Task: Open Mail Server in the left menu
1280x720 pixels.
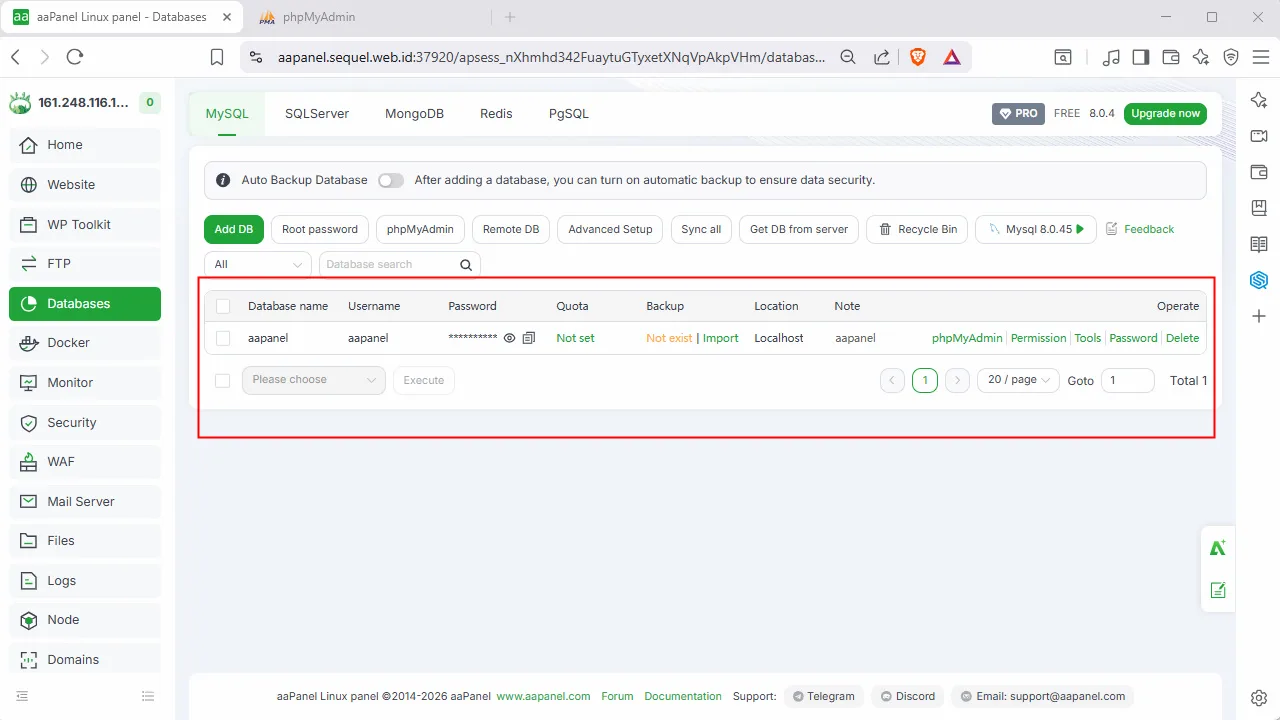Action: click(85, 502)
